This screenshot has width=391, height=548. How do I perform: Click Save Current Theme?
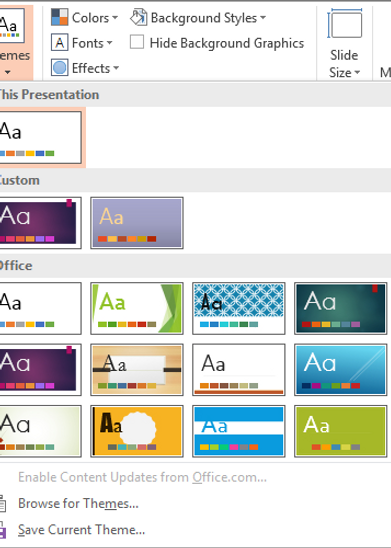click(x=81, y=530)
